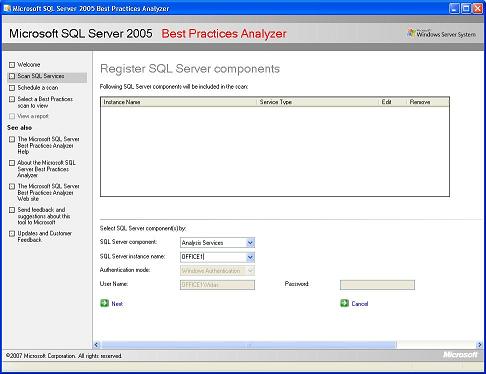Open About the Microsoft SQL Server Best Practices Analyzer

pos(46,169)
